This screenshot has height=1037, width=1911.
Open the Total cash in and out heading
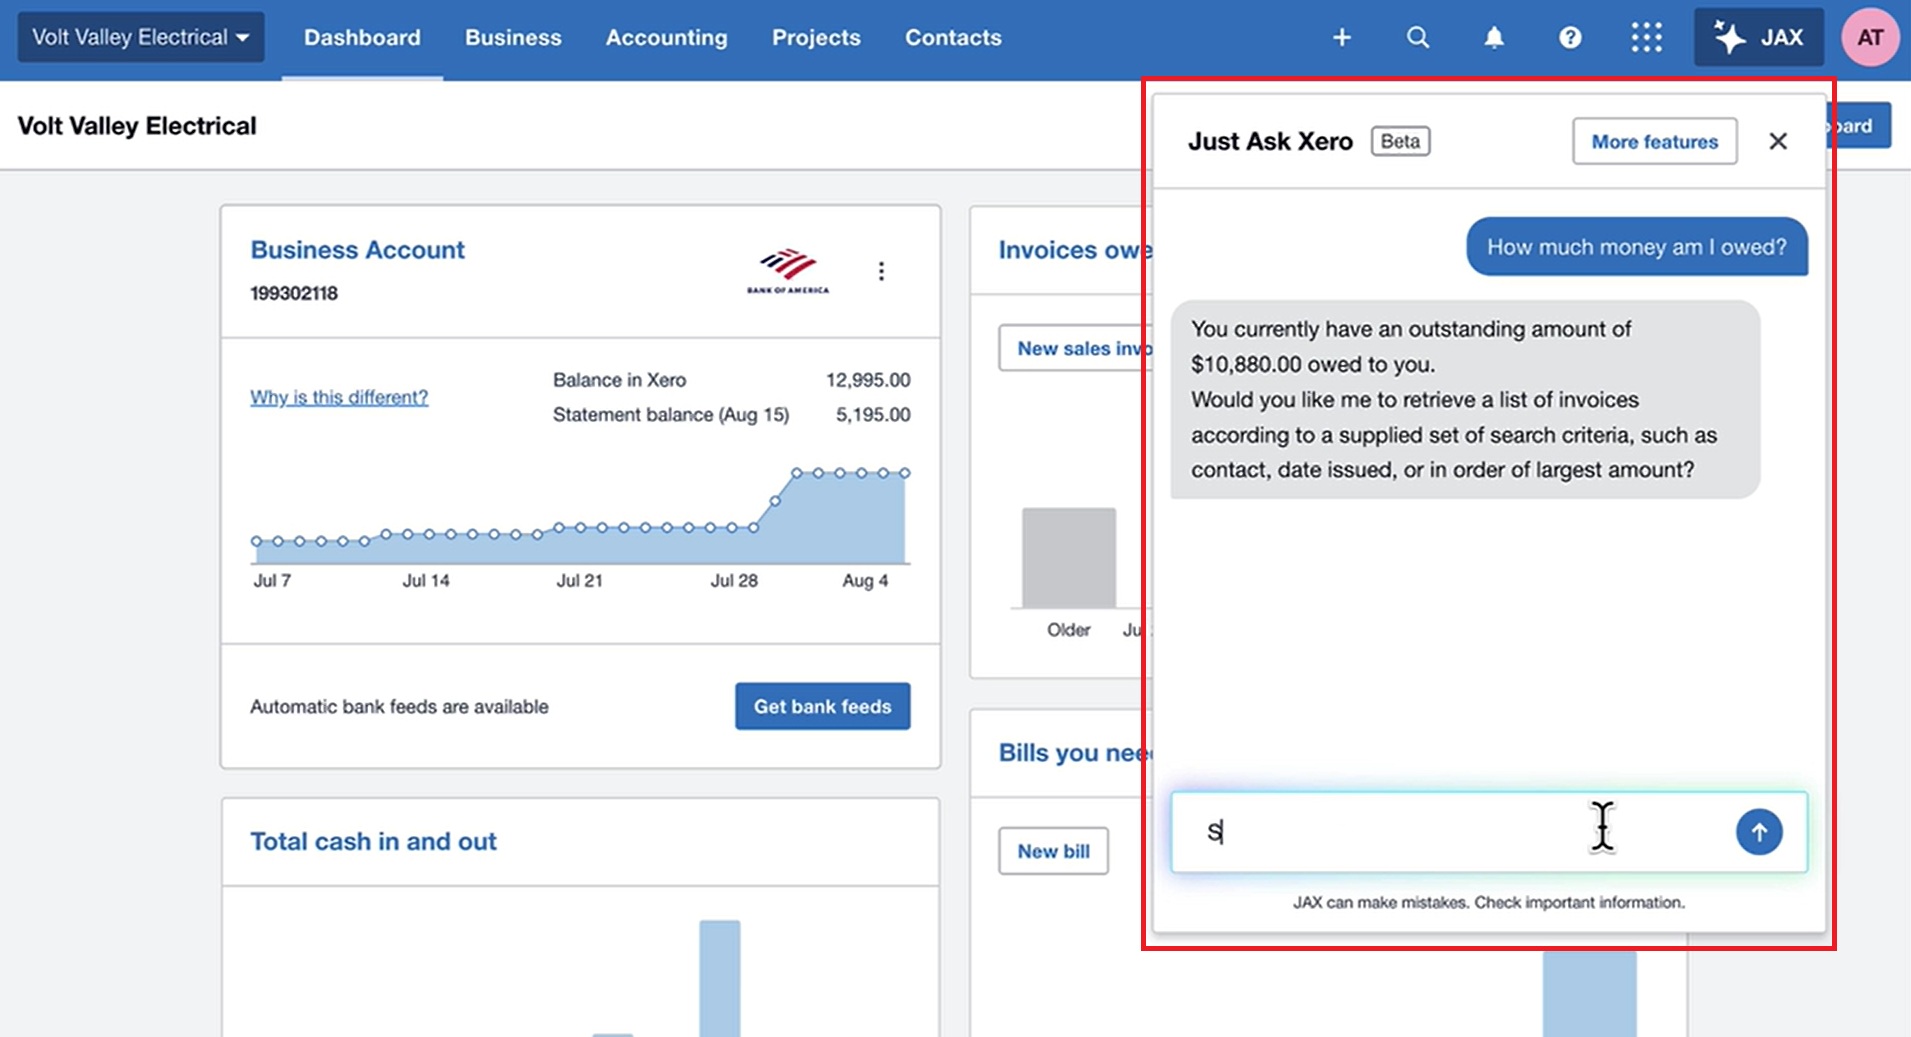click(x=373, y=842)
